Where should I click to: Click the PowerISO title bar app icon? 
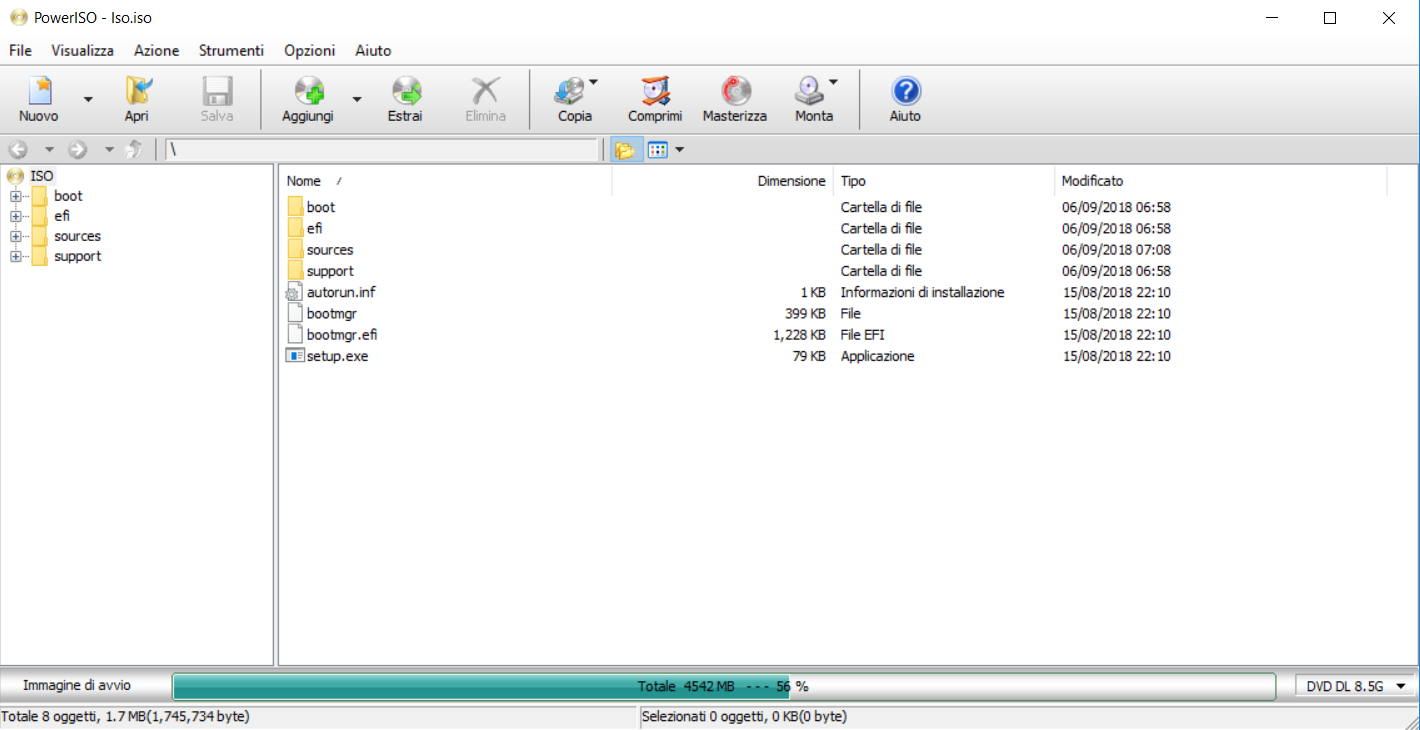tap(18, 18)
